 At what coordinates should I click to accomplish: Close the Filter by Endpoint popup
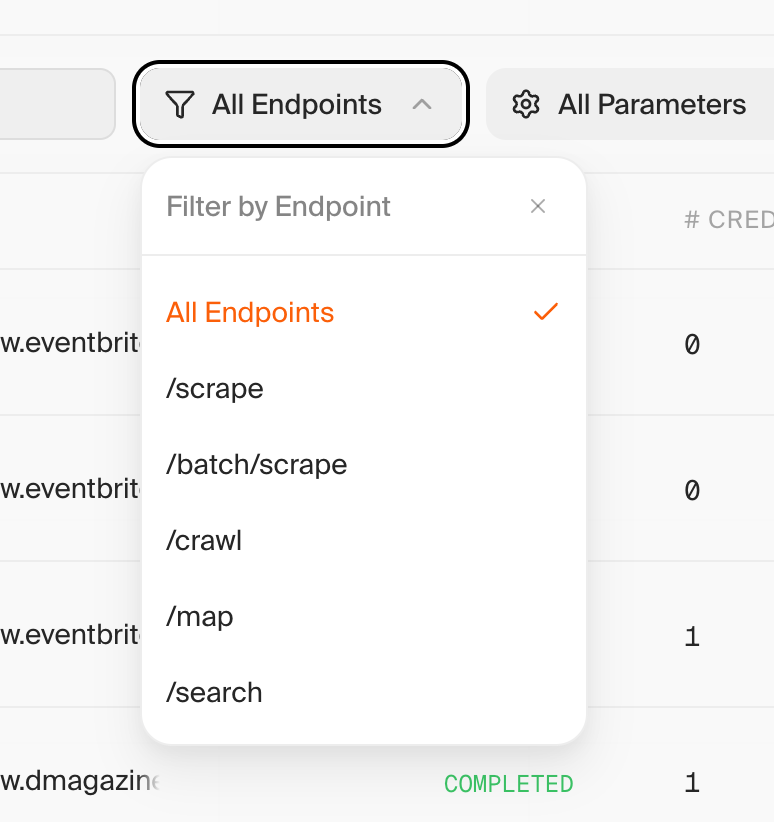click(538, 207)
